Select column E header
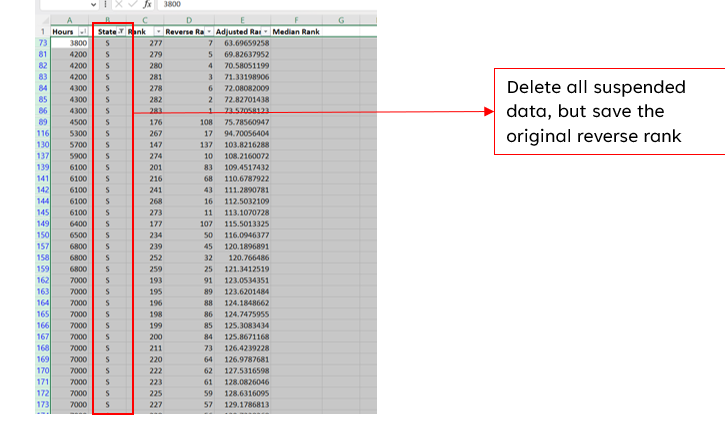This screenshot has height=430, width=725. pyautogui.click(x=242, y=20)
